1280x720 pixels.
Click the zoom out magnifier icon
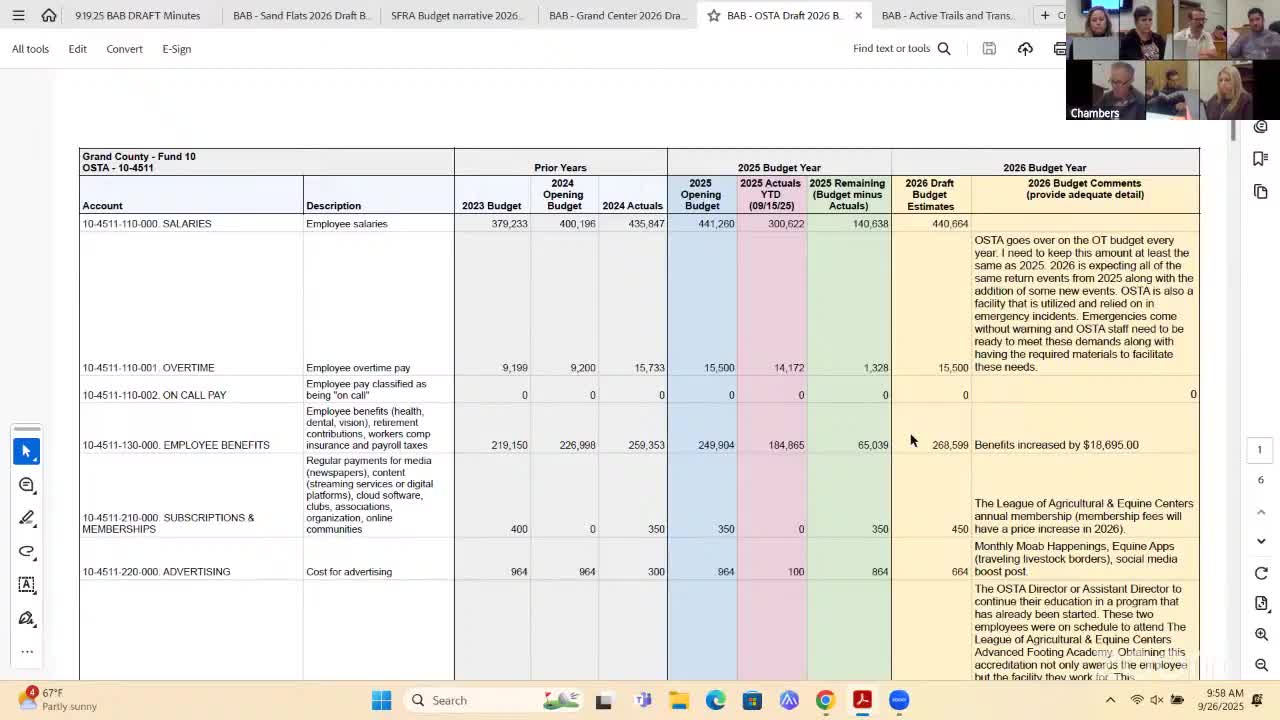coord(1261,665)
